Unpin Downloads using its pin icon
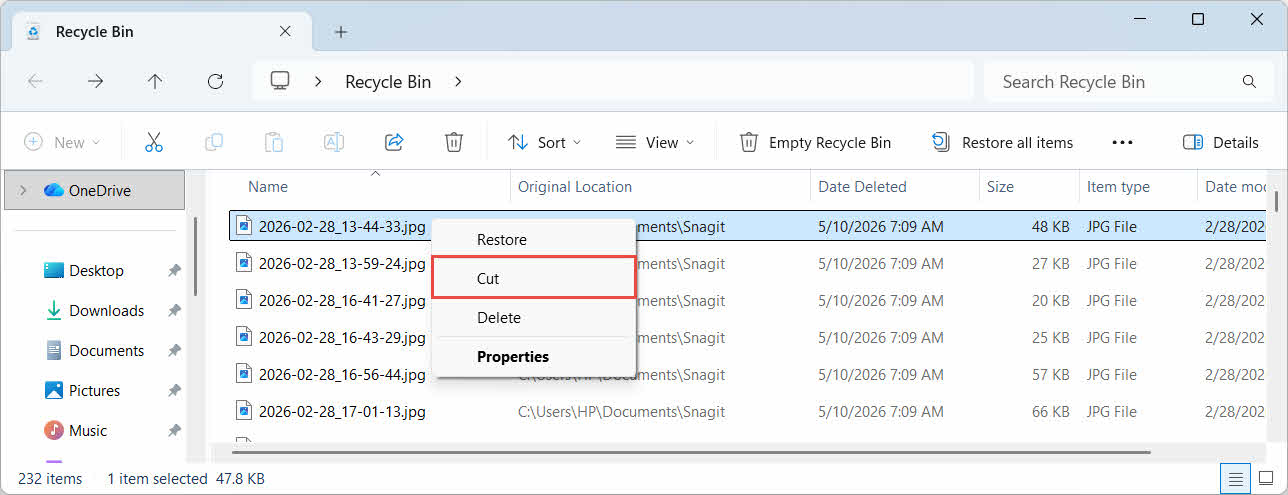Screen dimensions: 1288x495 (174, 311)
